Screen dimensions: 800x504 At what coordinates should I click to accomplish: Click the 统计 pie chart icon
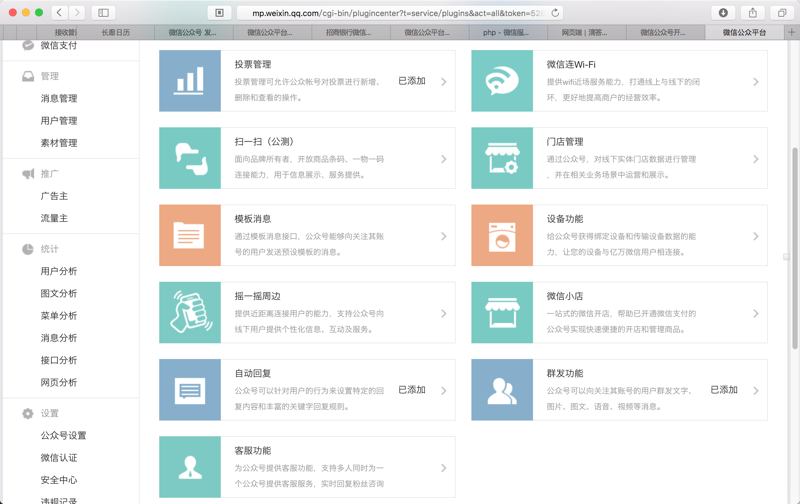(28, 249)
